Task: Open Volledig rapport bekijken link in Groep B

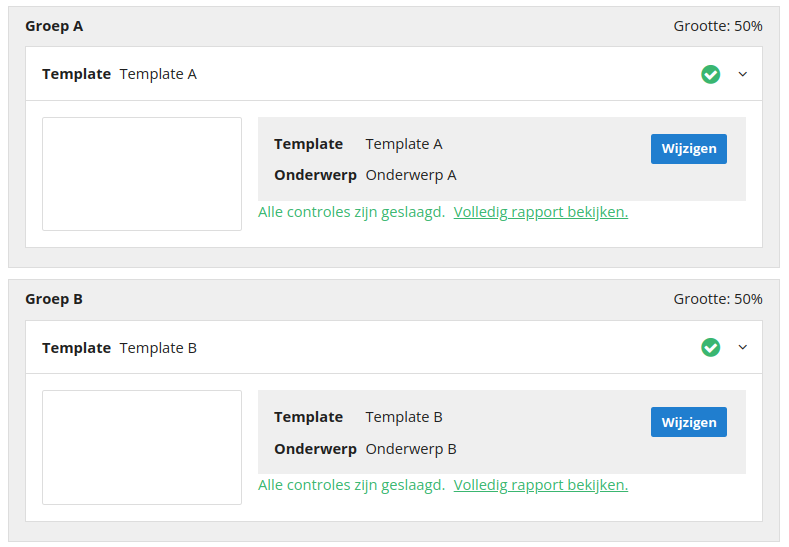Action: (541, 485)
